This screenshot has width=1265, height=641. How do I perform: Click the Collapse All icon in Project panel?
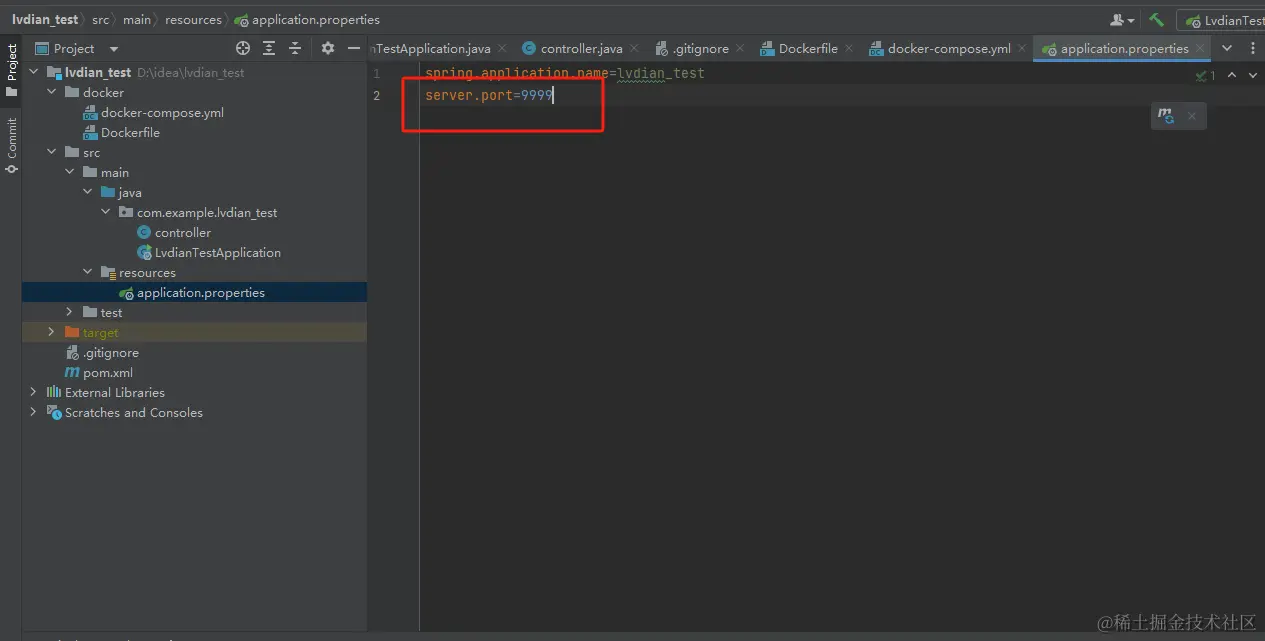pyautogui.click(x=295, y=48)
